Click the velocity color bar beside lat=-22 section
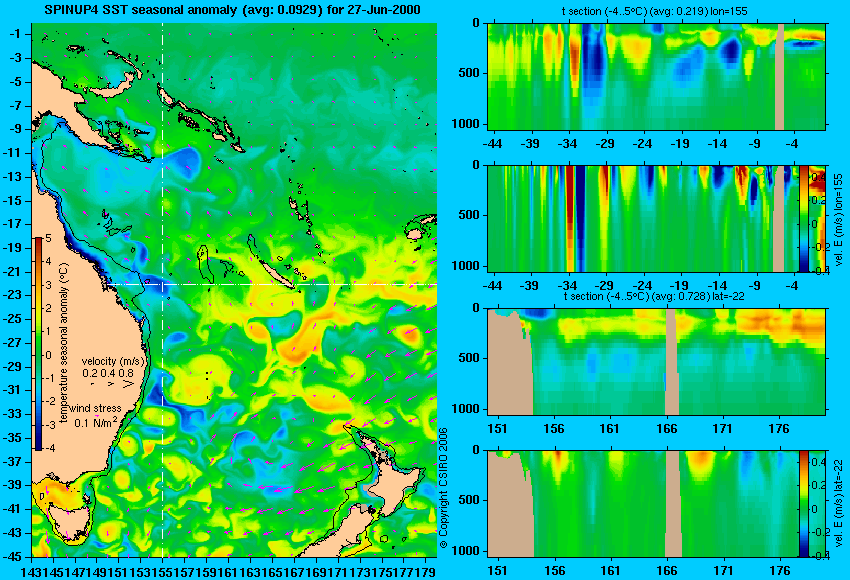Screen dimensions: 850x580 coord(803,504)
